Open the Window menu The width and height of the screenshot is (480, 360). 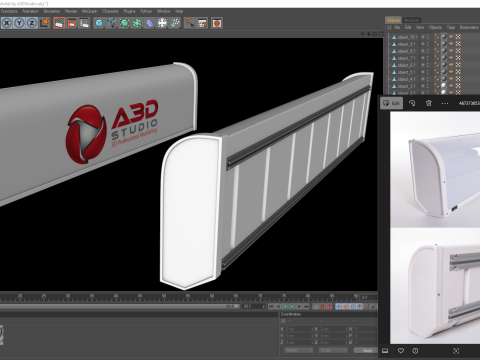(x=163, y=11)
